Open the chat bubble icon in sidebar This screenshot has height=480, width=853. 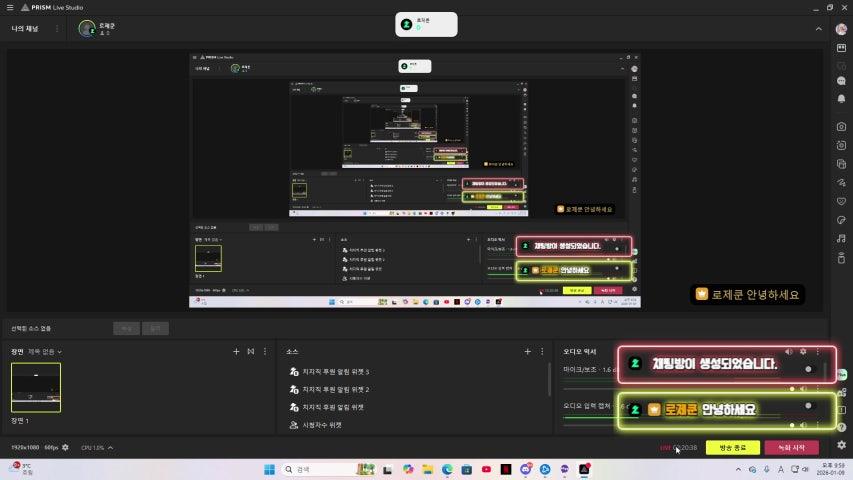pos(841,81)
